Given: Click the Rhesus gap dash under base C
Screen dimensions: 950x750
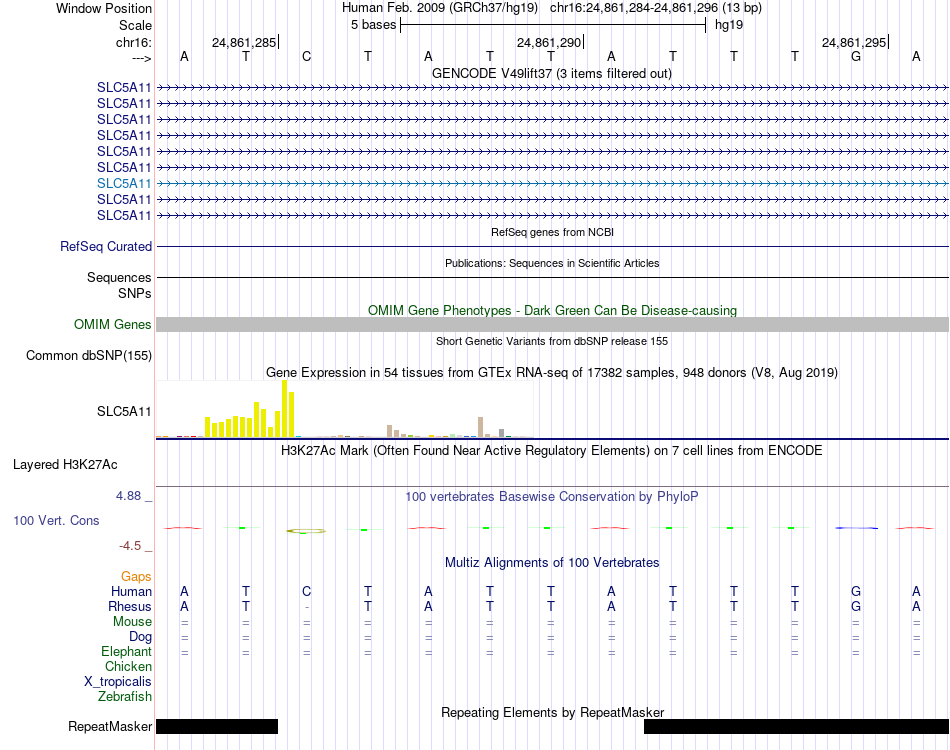Looking at the screenshot, I should [307, 607].
